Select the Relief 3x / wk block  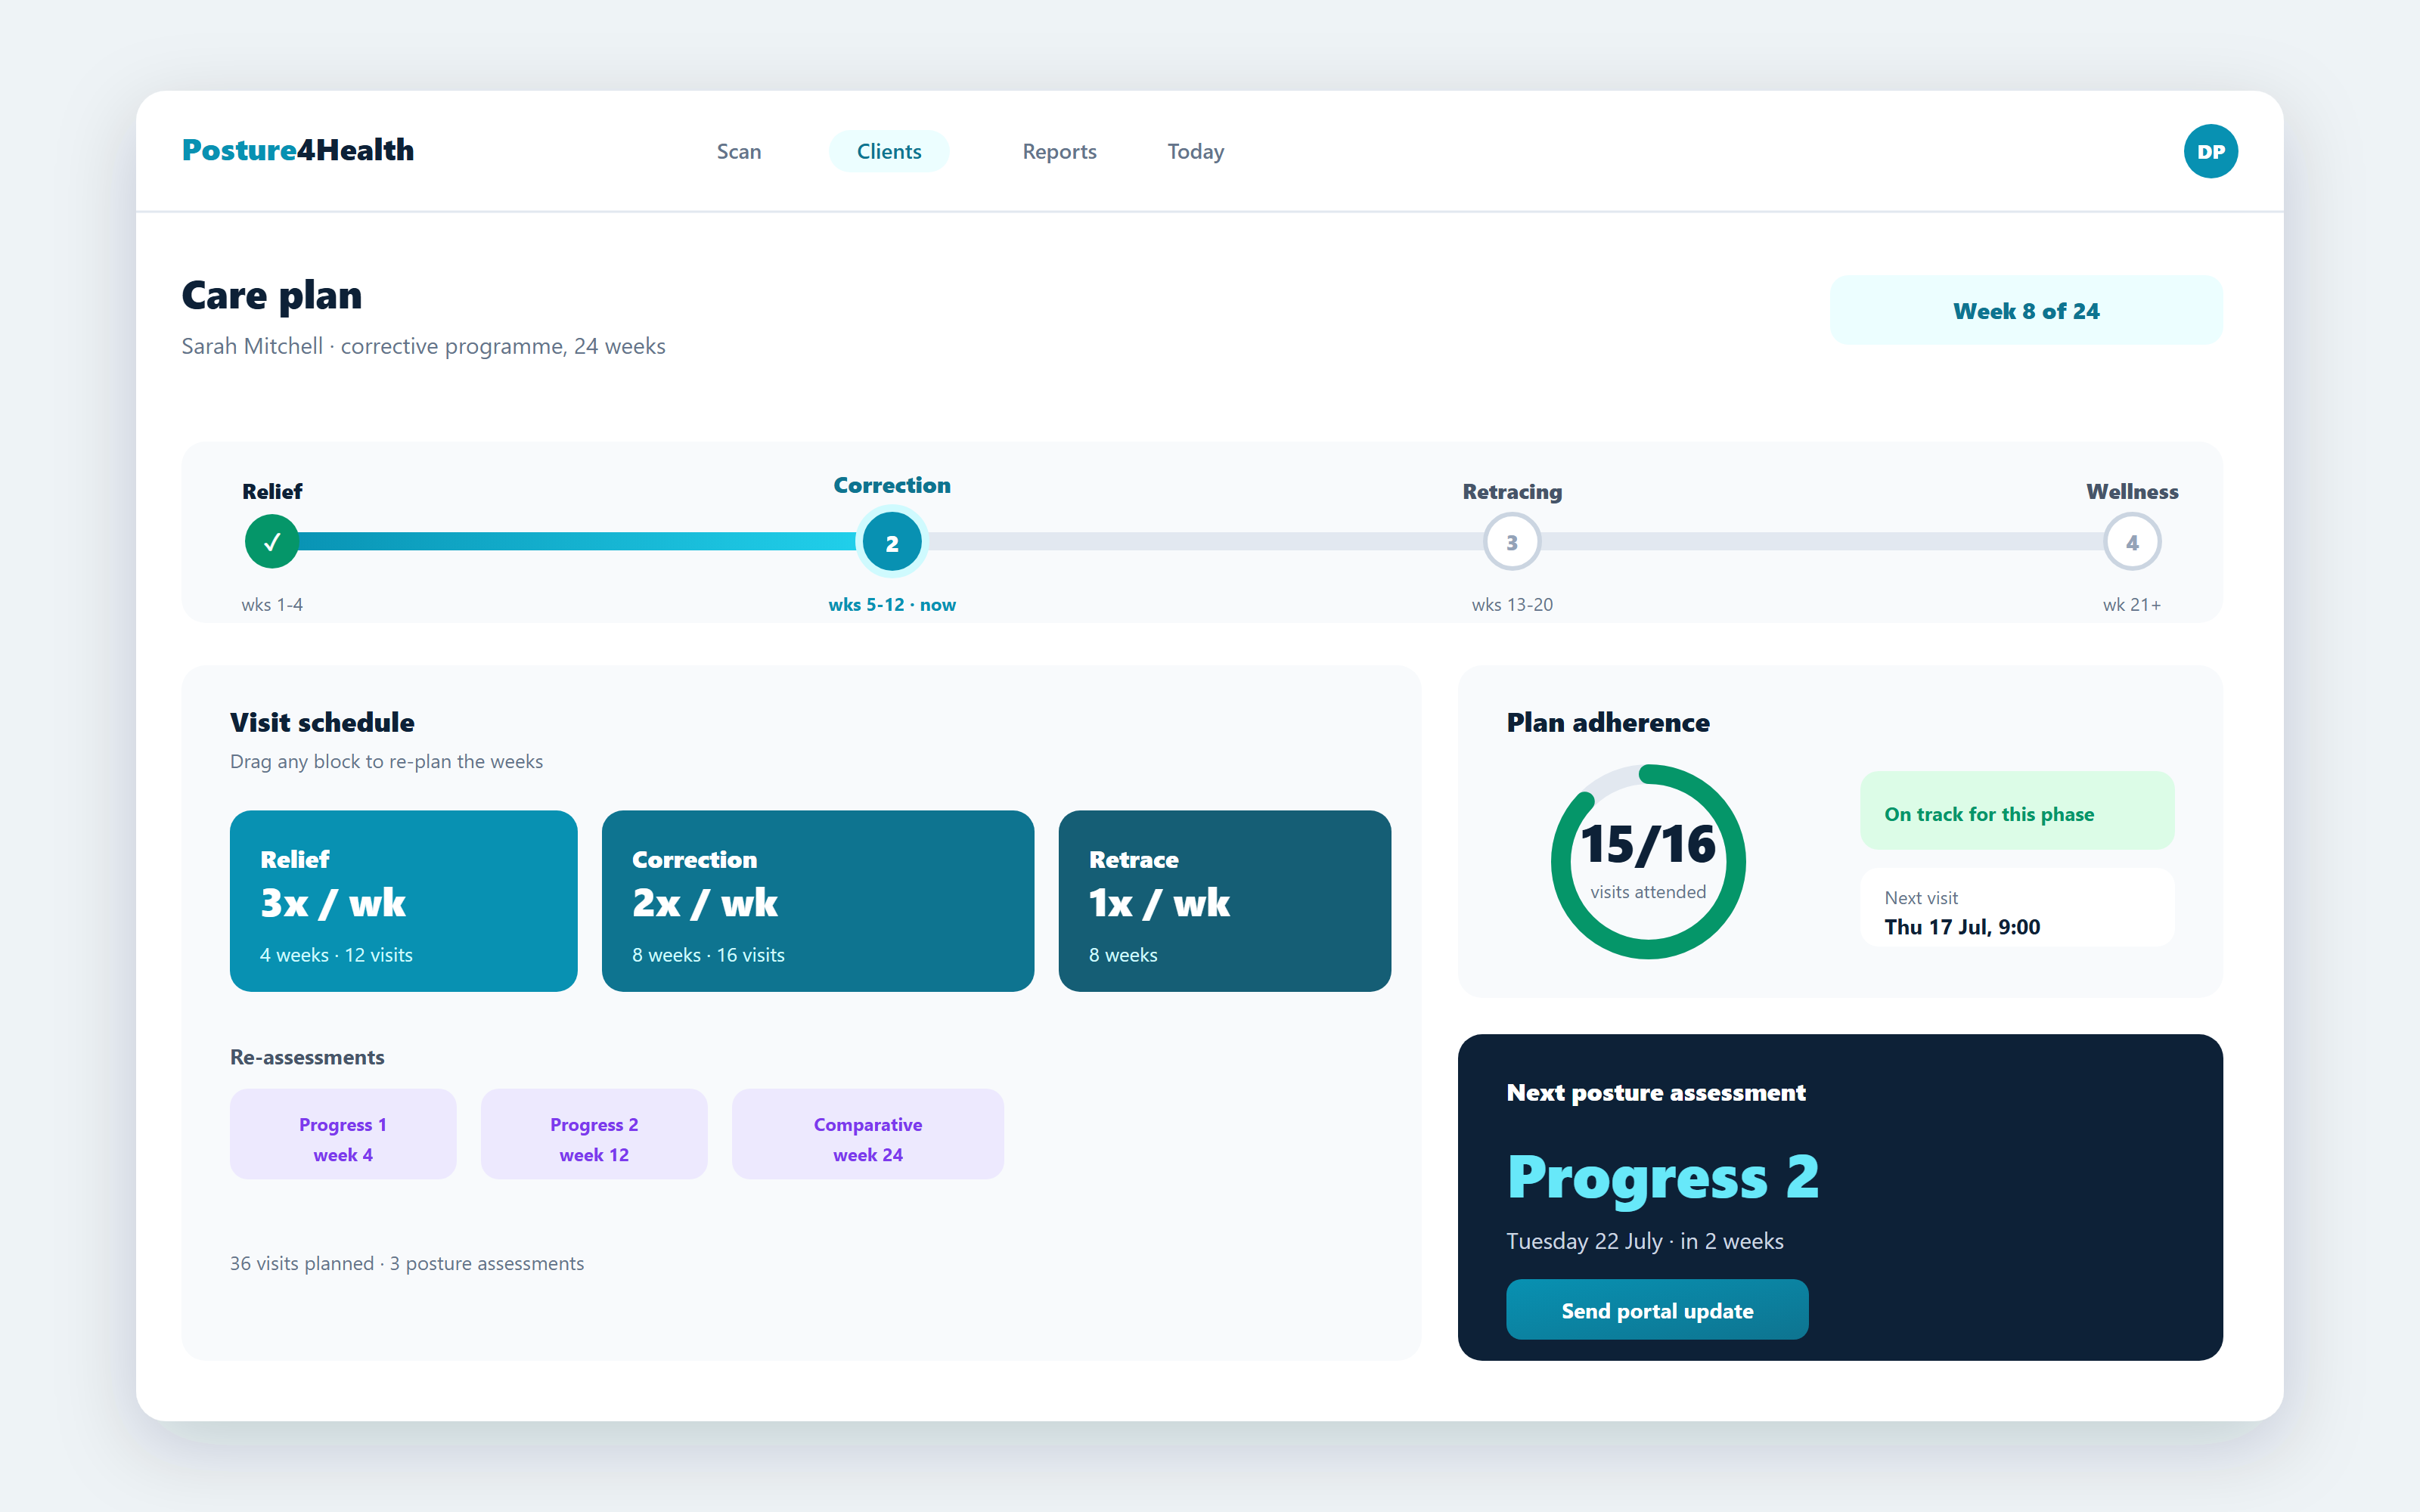403,901
